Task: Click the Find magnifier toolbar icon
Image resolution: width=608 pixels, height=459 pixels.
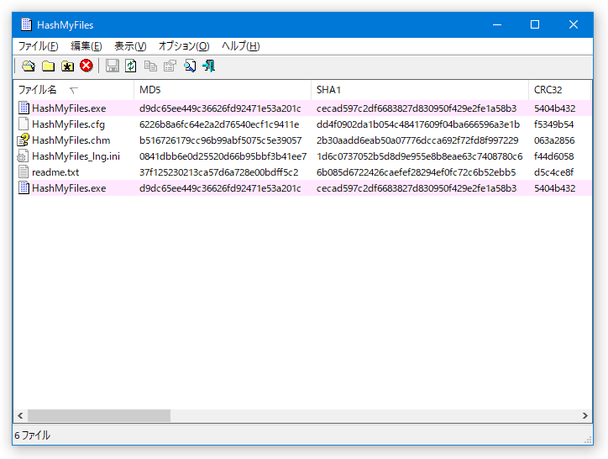Action: tap(190, 66)
